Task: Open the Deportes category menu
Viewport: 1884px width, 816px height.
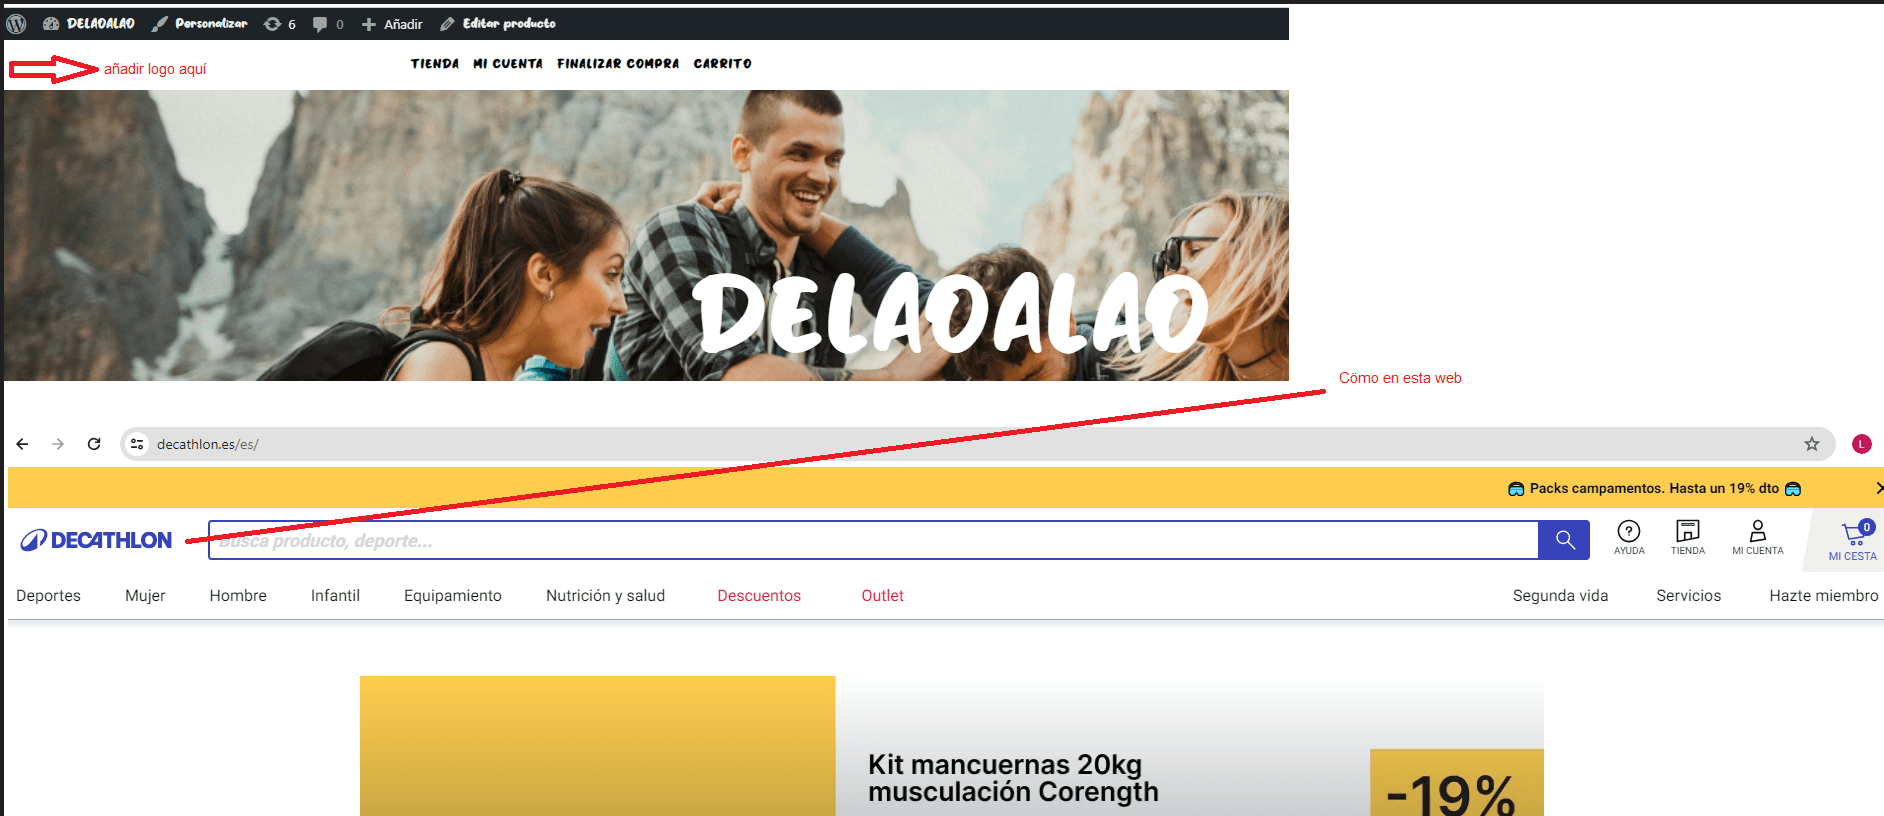Action: 48,595
